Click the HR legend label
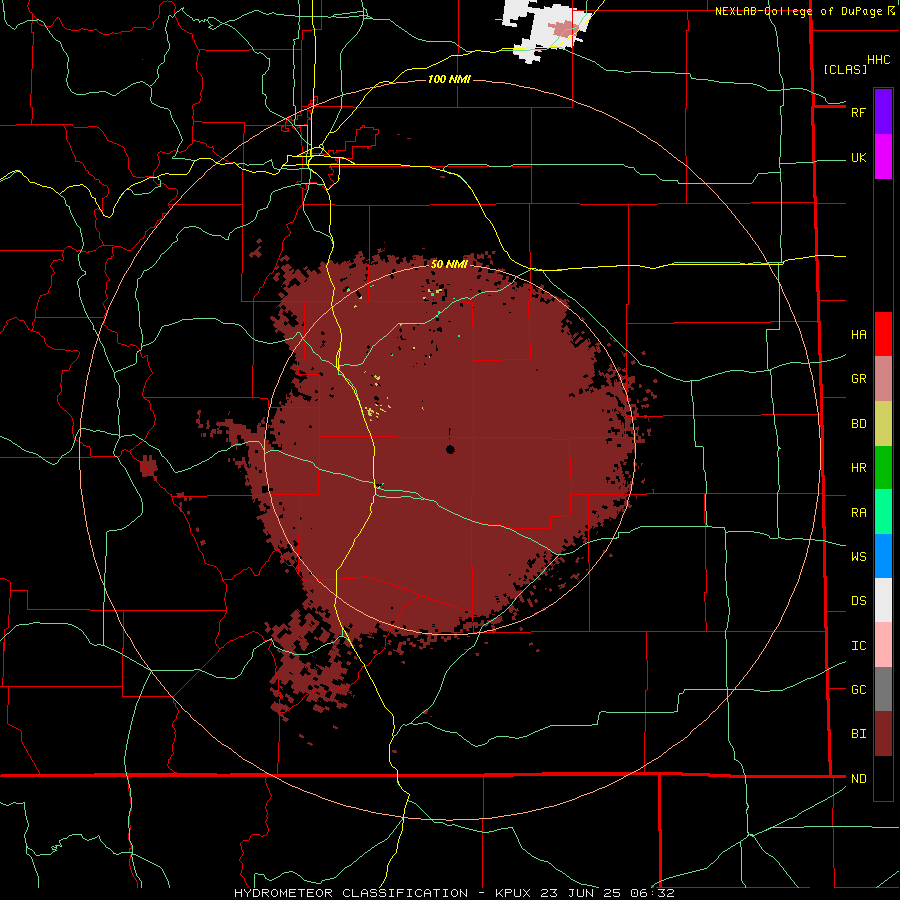 (x=858, y=468)
